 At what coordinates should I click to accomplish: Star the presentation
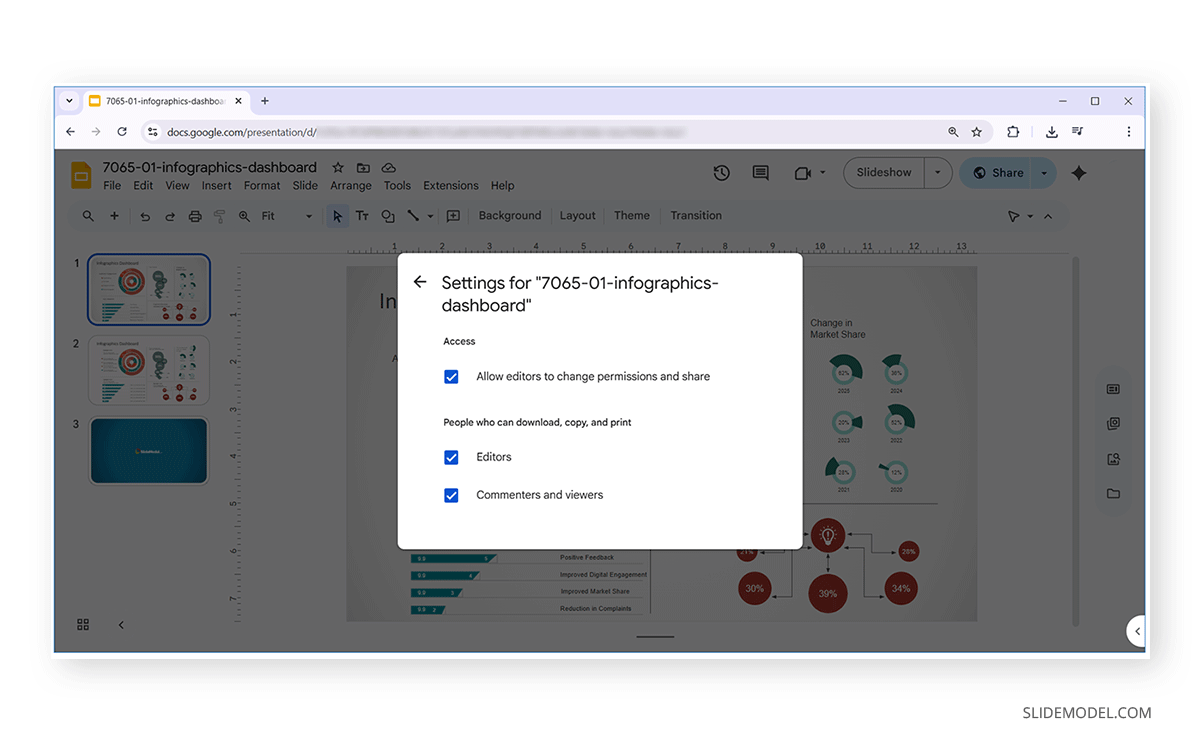(x=337, y=167)
